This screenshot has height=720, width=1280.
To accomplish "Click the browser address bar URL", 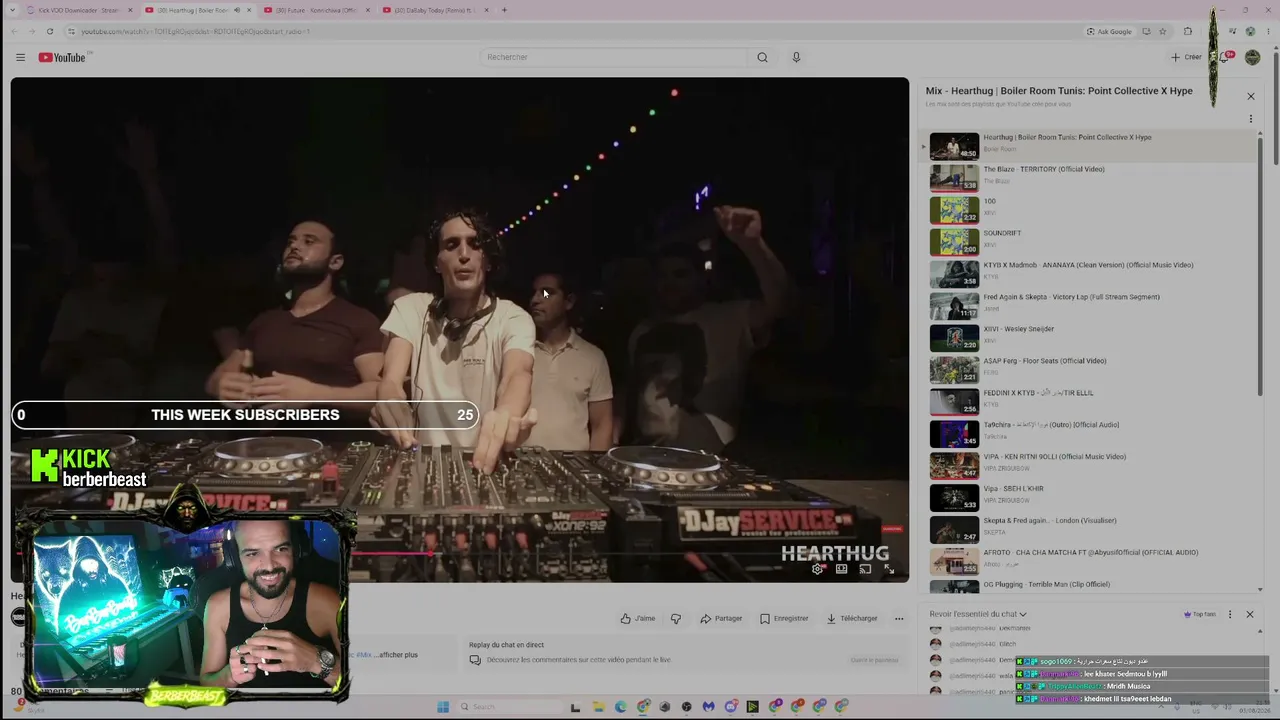I will tap(195, 31).
